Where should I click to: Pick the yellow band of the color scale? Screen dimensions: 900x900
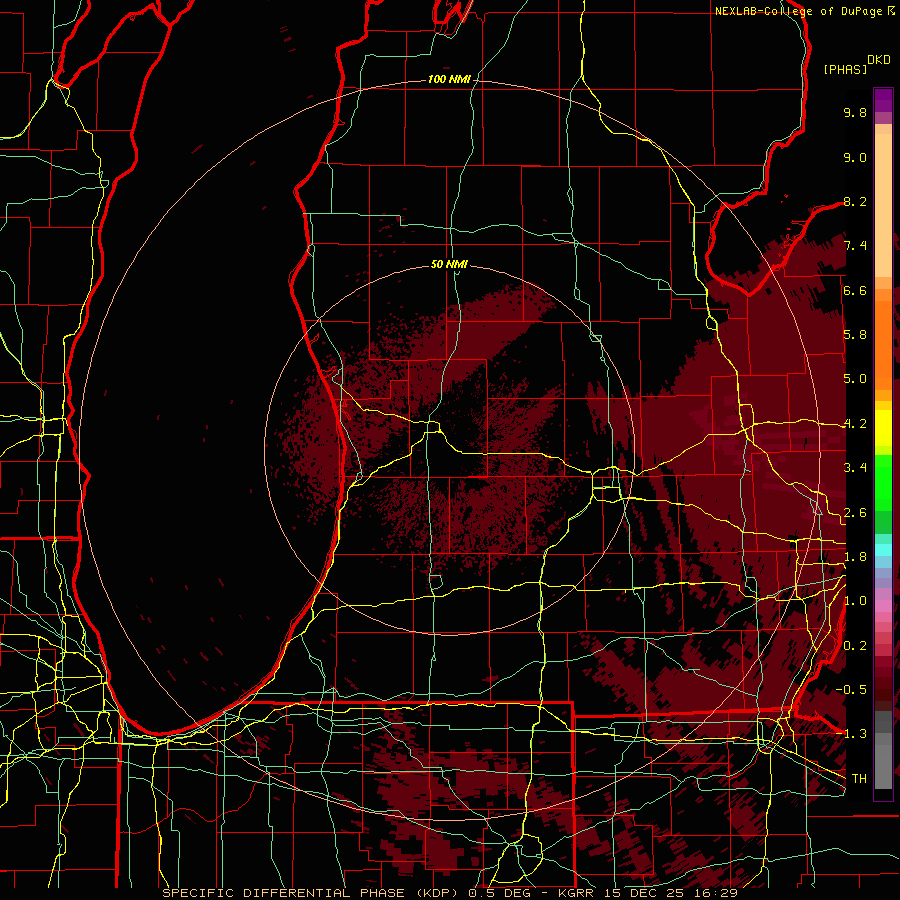[x=883, y=428]
